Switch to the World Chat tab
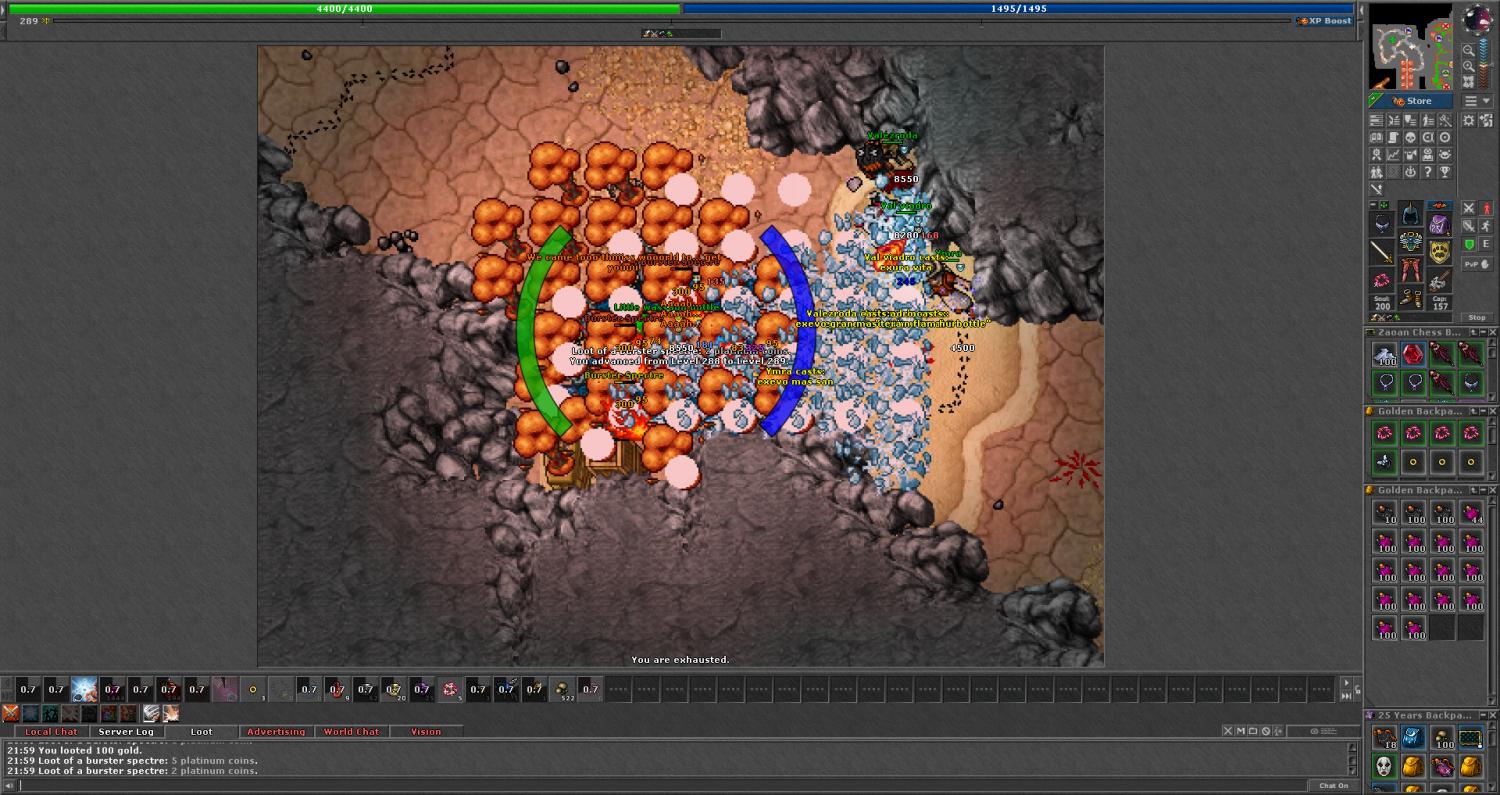The width and height of the screenshot is (1500, 795). [x=351, y=732]
